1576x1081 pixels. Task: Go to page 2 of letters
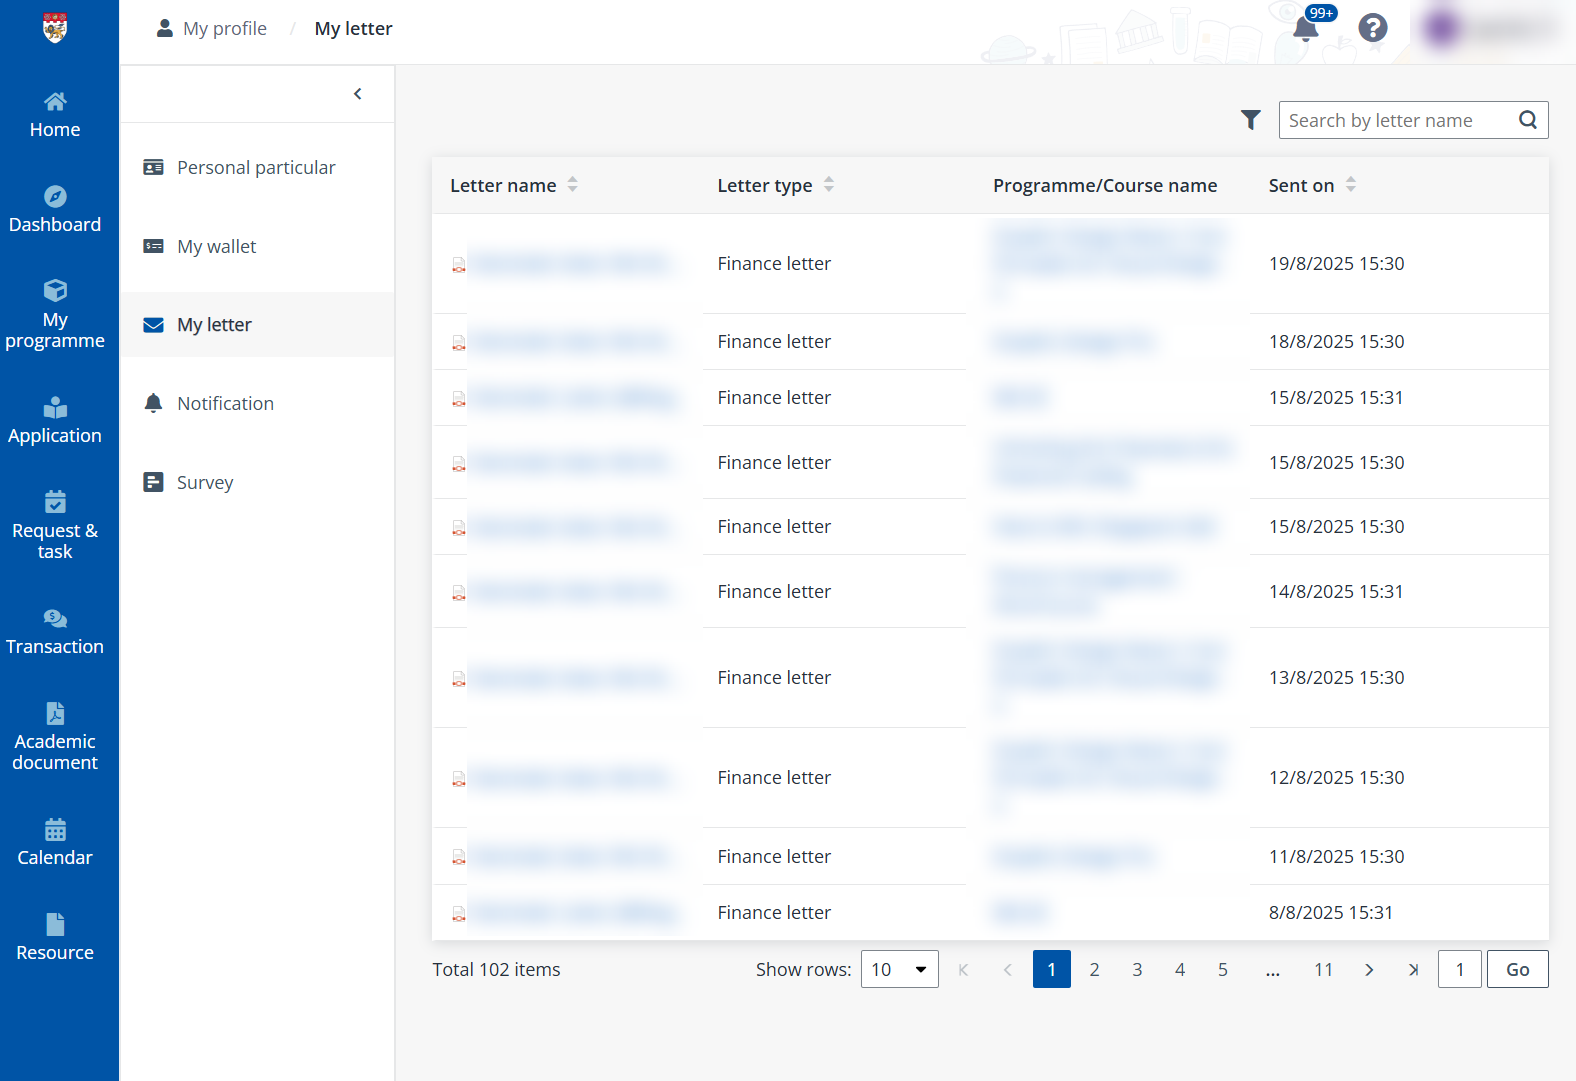tap(1094, 969)
